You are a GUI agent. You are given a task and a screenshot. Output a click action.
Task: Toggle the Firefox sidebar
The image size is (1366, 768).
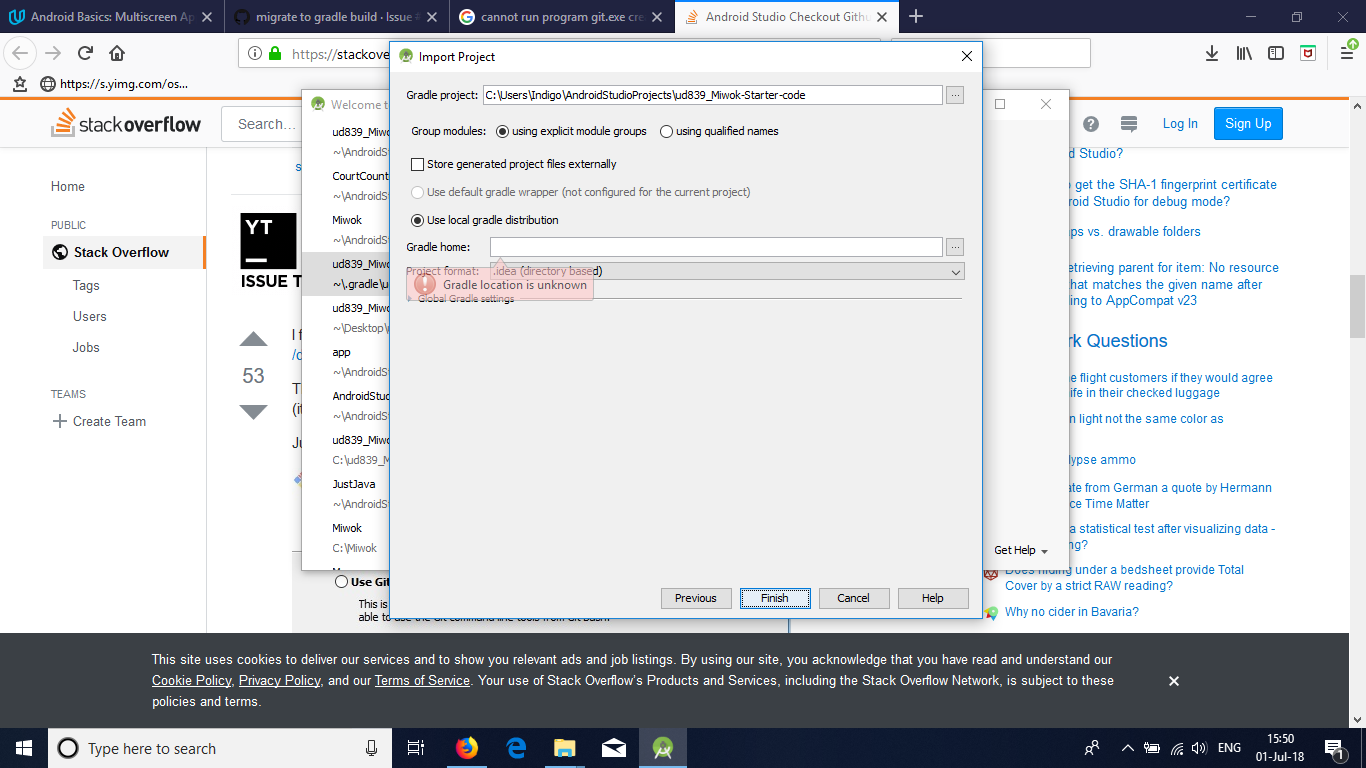(1276, 53)
